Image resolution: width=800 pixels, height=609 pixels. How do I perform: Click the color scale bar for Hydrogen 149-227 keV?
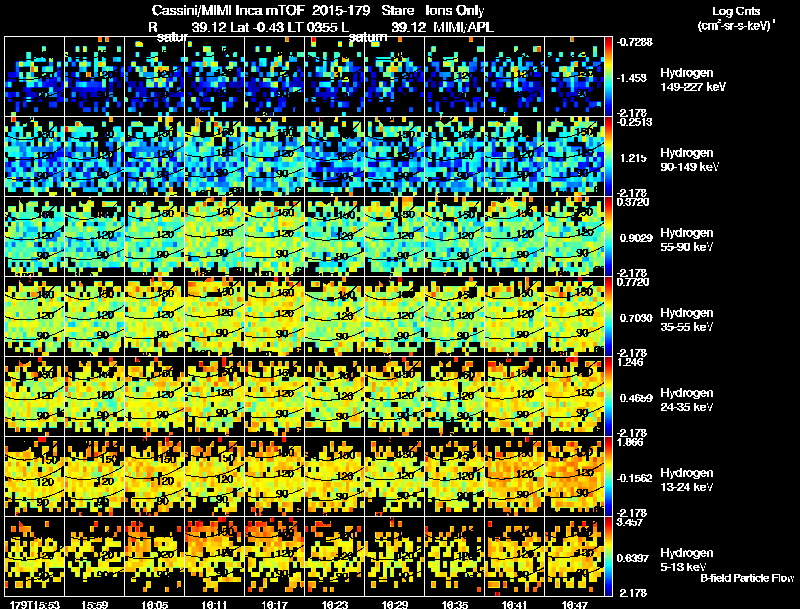point(608,77)
